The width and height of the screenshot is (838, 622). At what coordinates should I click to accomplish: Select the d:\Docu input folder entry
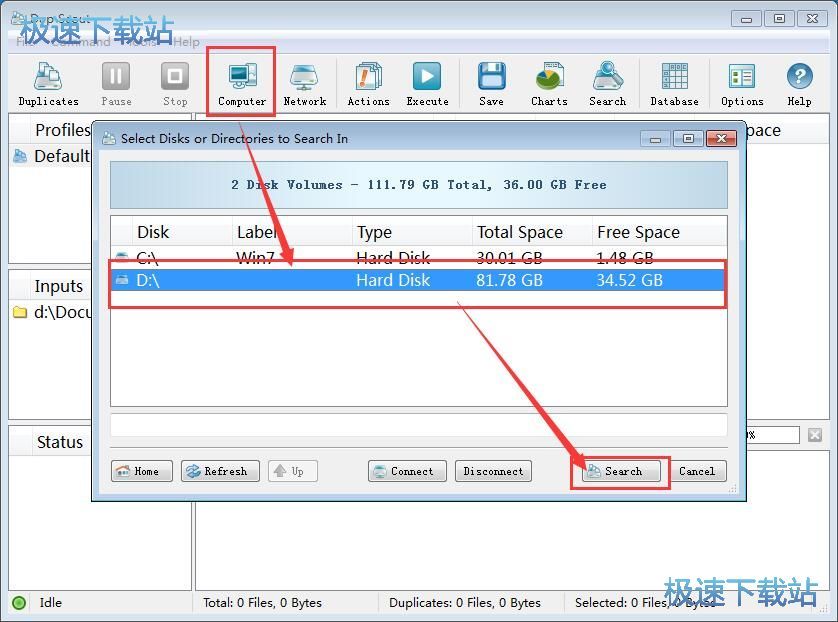[x=52, y=312]
